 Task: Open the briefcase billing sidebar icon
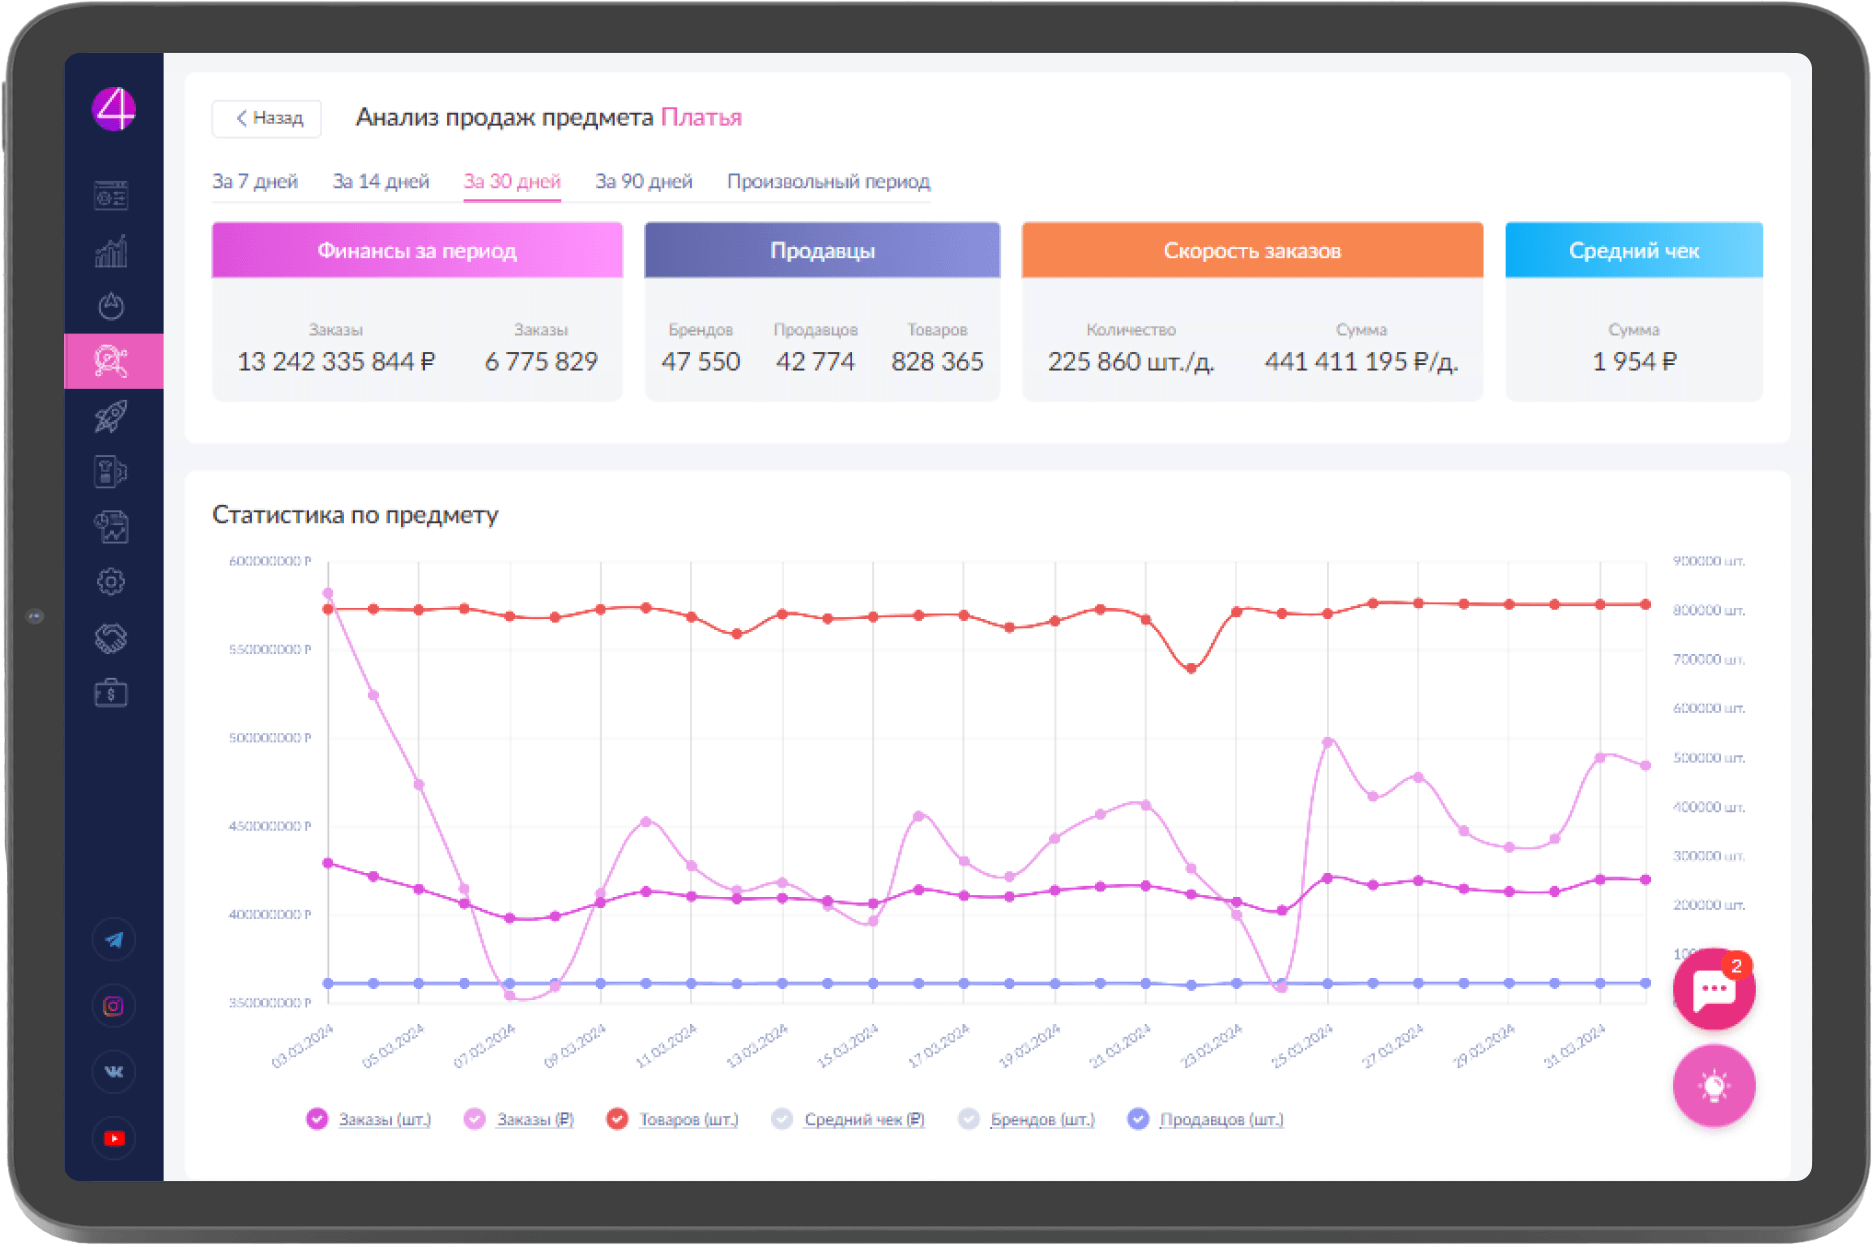pos(111,692)
